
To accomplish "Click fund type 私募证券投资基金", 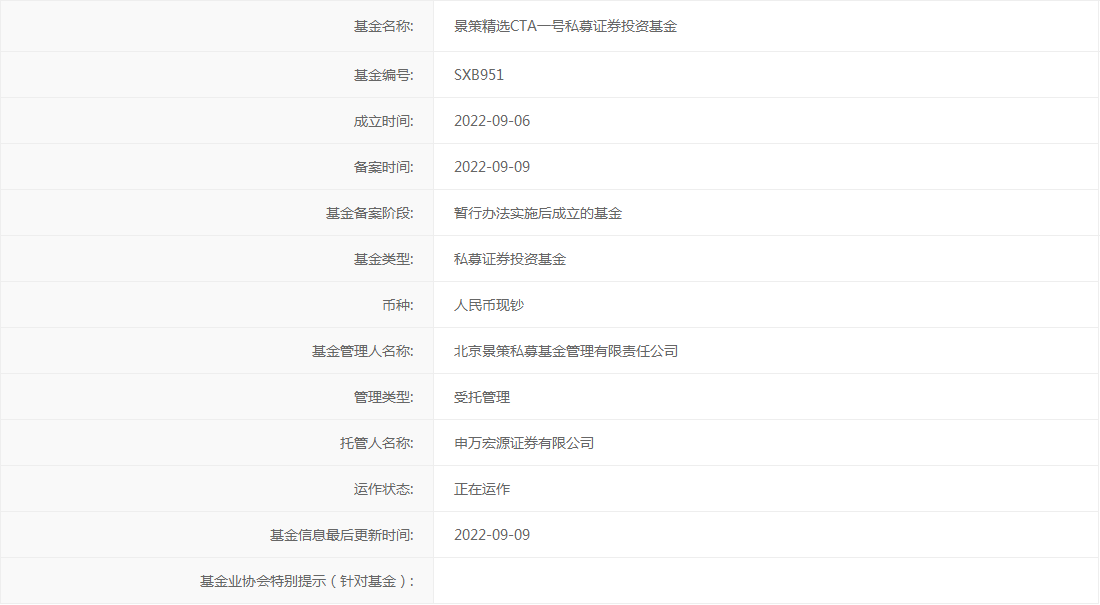I will 511,258.
